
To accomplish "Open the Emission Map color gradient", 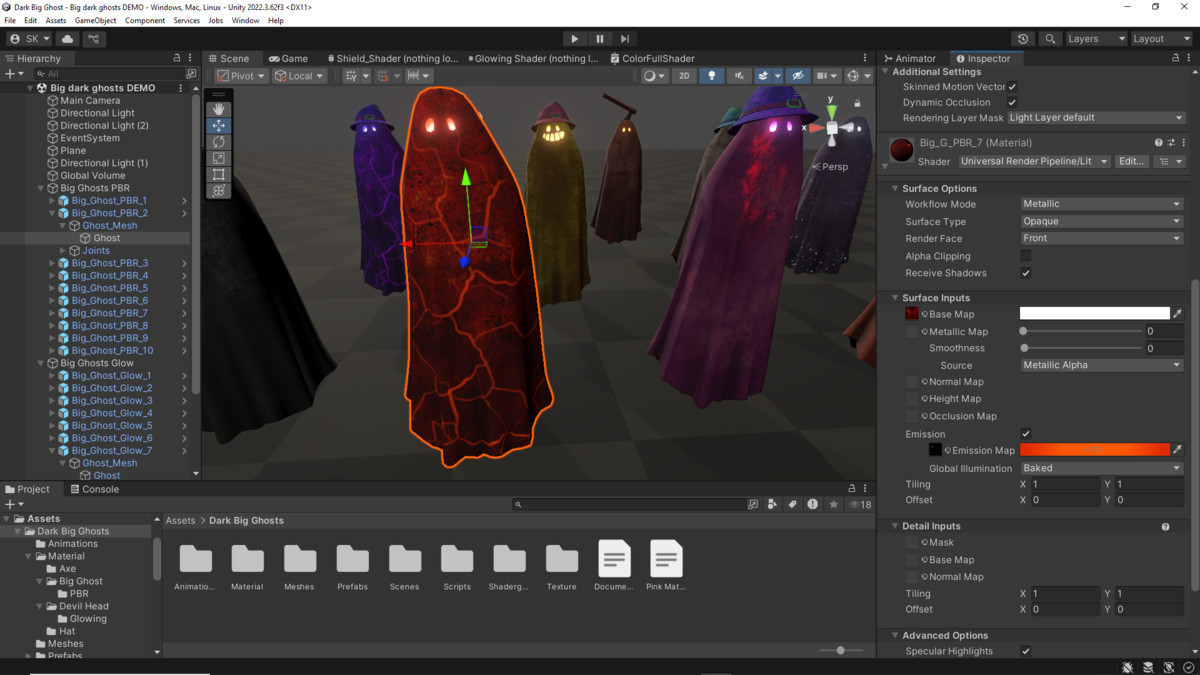I will (x=1095, y=449).
